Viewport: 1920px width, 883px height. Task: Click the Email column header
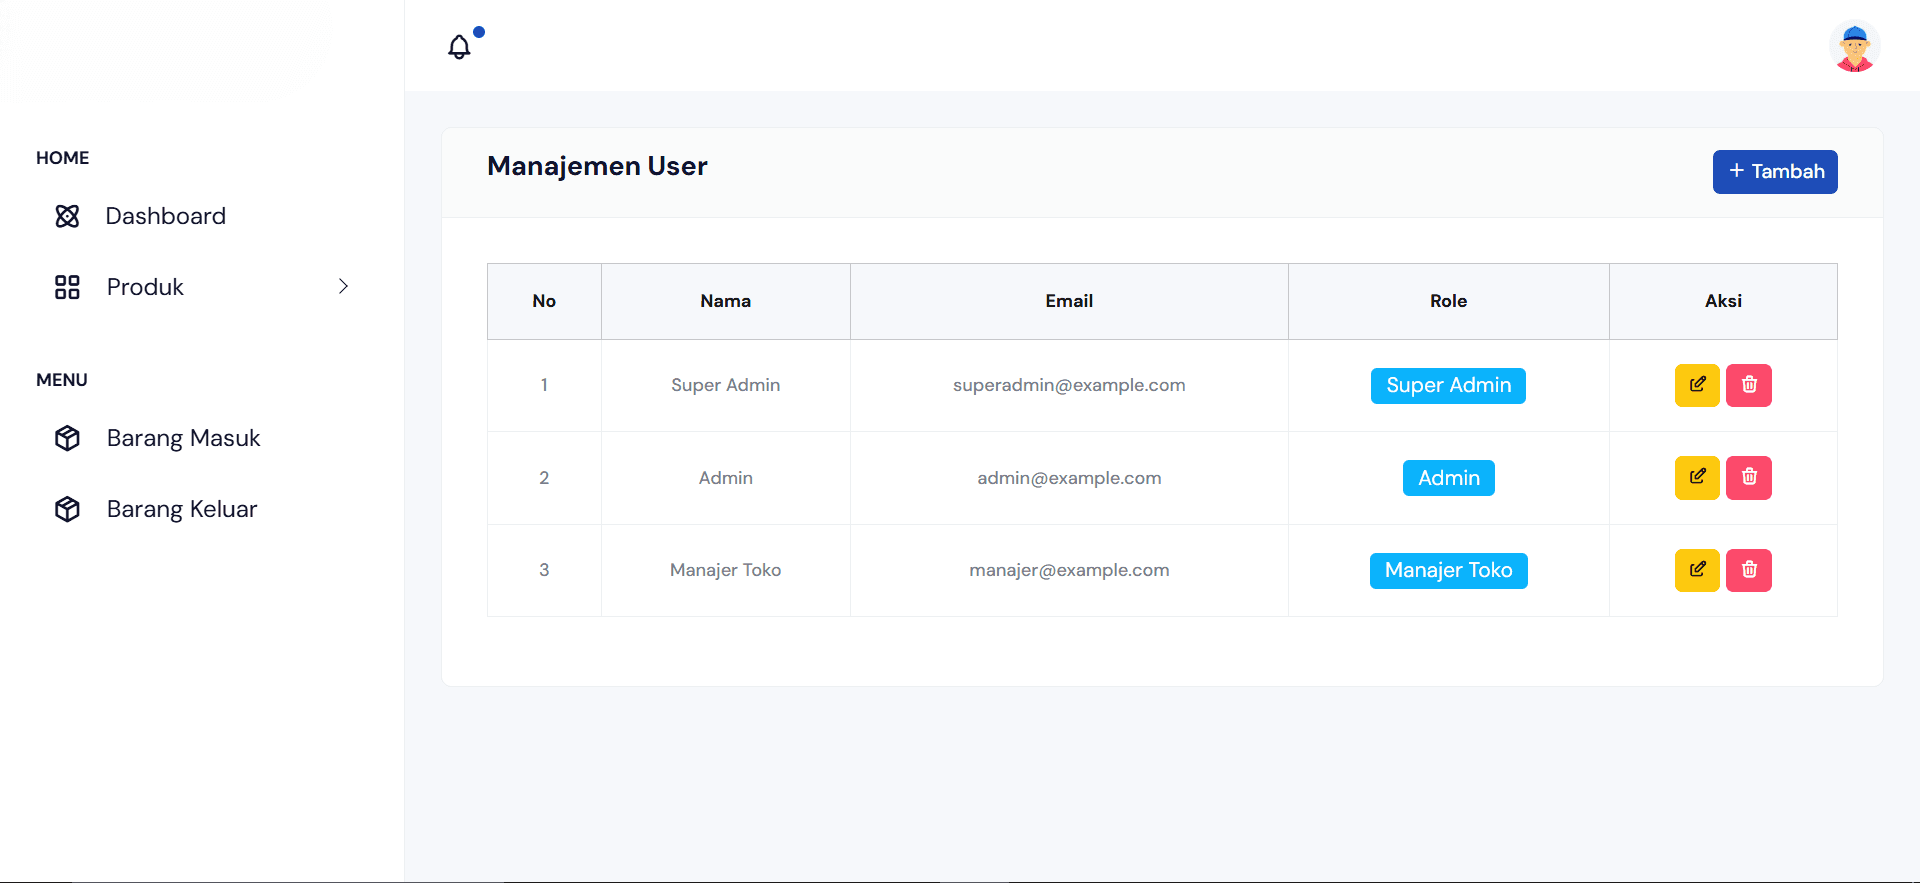point(1069,301)
